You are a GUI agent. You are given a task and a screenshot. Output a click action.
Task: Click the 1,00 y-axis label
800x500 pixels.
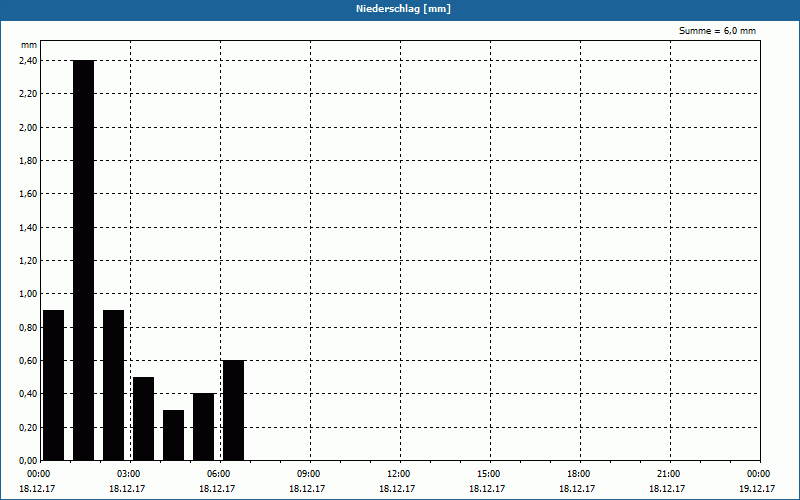[x=28, y=294]
